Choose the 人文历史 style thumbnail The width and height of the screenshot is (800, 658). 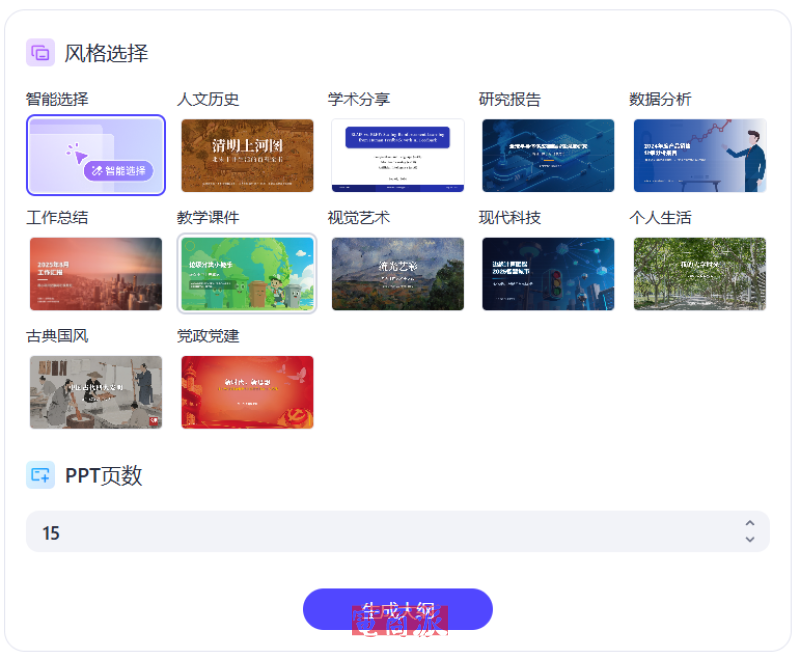click(247, 155)
